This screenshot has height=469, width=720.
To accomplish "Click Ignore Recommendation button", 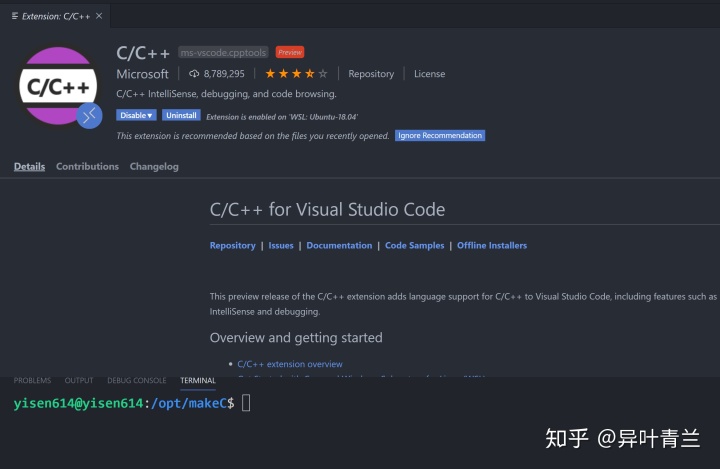I will (x=440, y=136).
